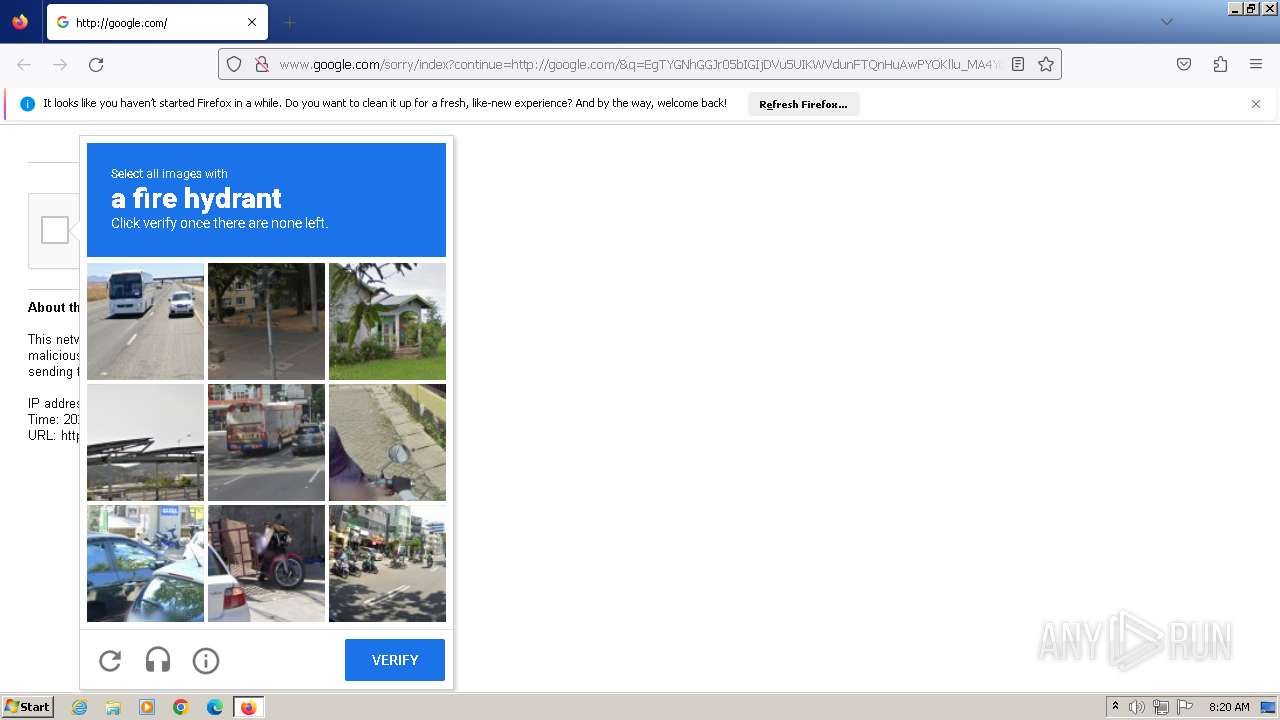Open a new tab

point(289,22)
